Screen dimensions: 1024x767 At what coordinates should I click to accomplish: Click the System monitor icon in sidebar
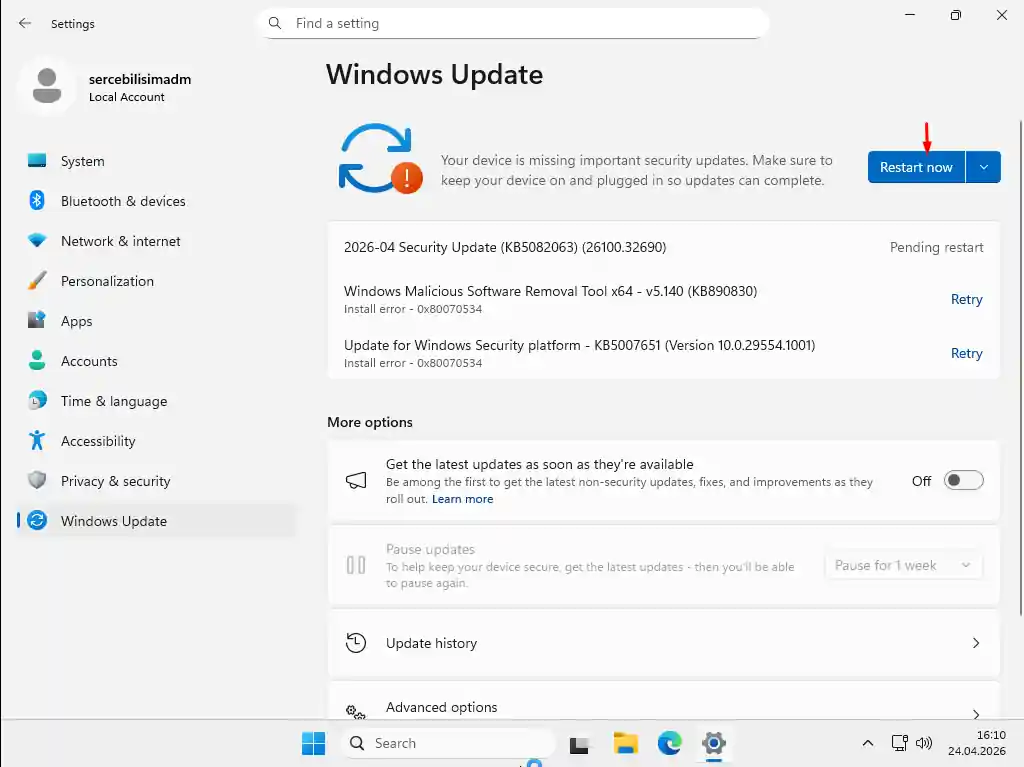[x=37, y=161]
